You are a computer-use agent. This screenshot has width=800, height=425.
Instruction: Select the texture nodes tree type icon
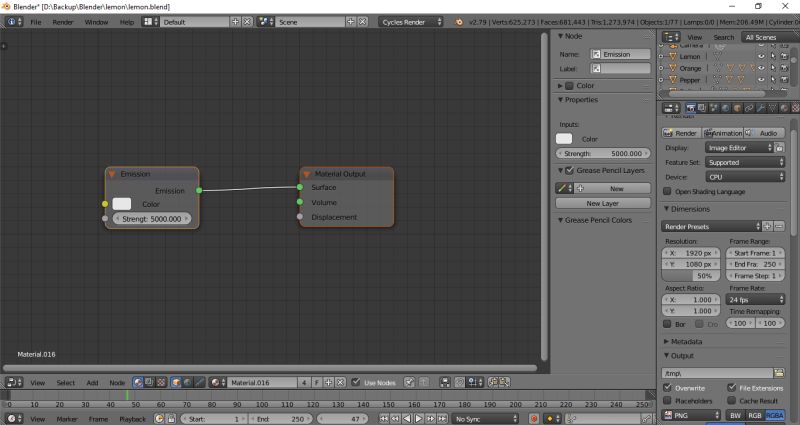pyautogui.click(x=161, y=382)
